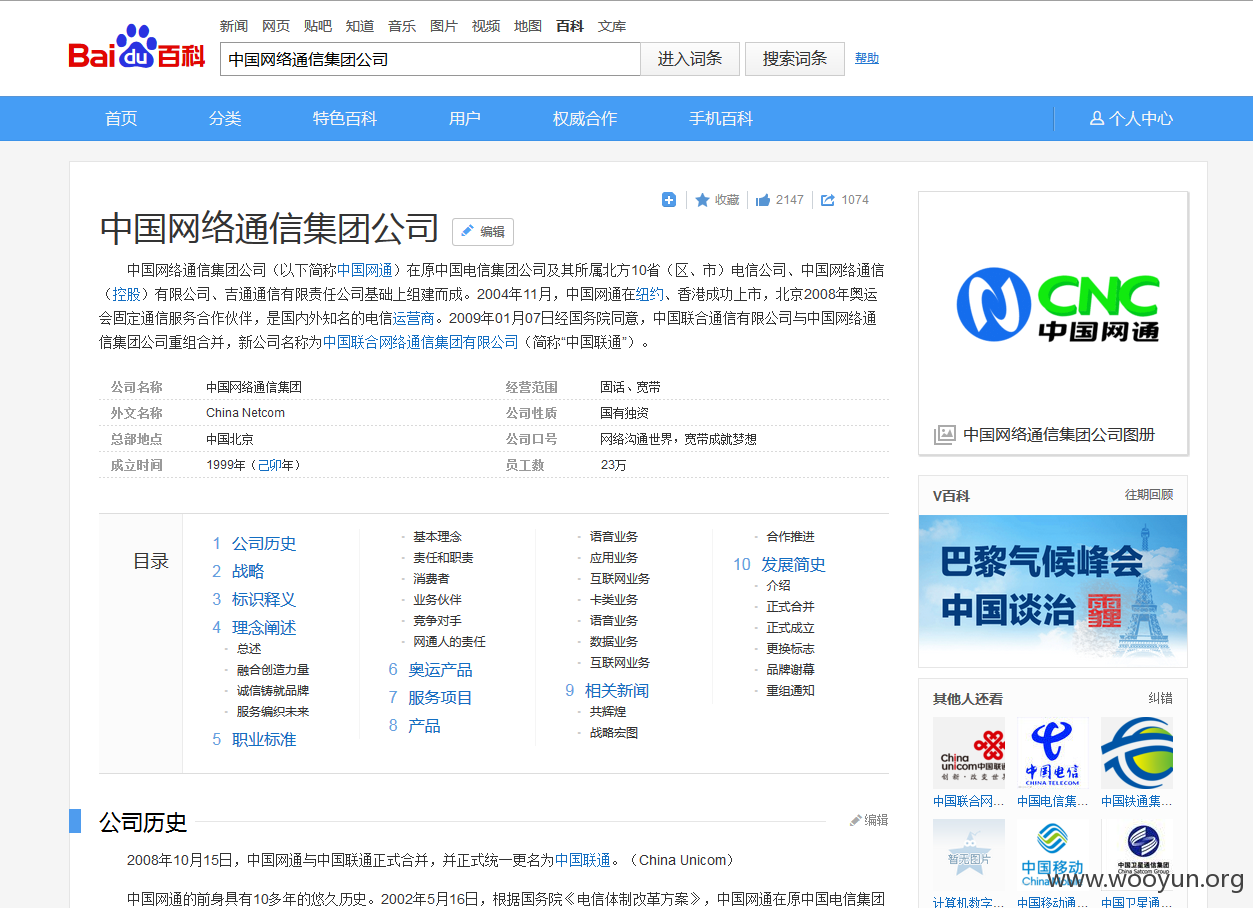Jump to contents item 4 理念阐述
The height and width of the screenshot is (908, 1253).
coord(264,627)
